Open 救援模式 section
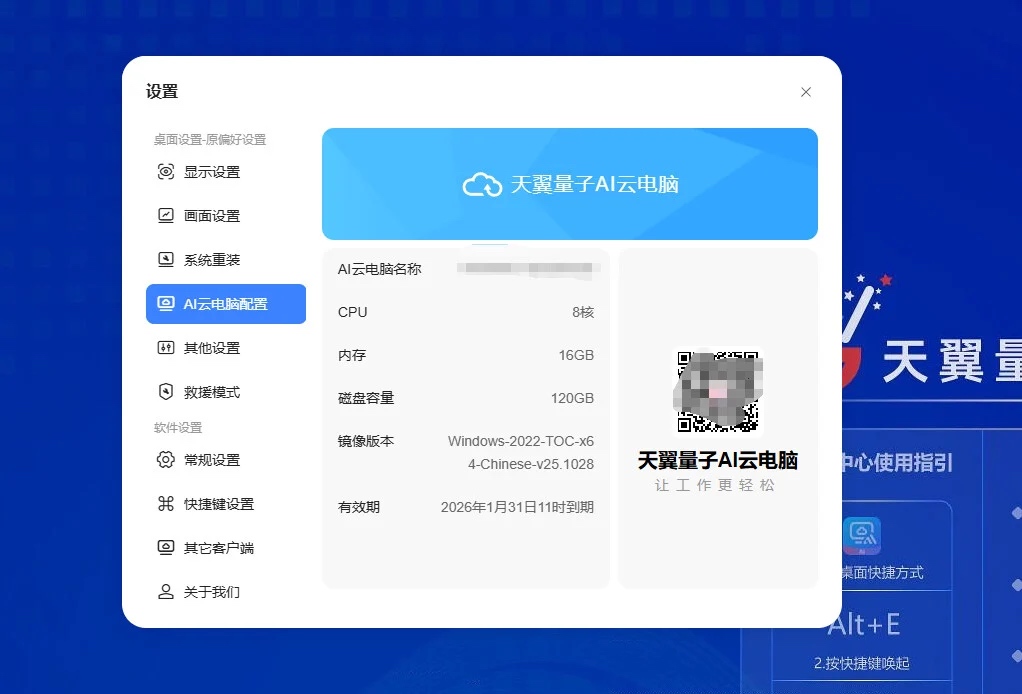The image size is (1022, 694). [x=226, y=392]
